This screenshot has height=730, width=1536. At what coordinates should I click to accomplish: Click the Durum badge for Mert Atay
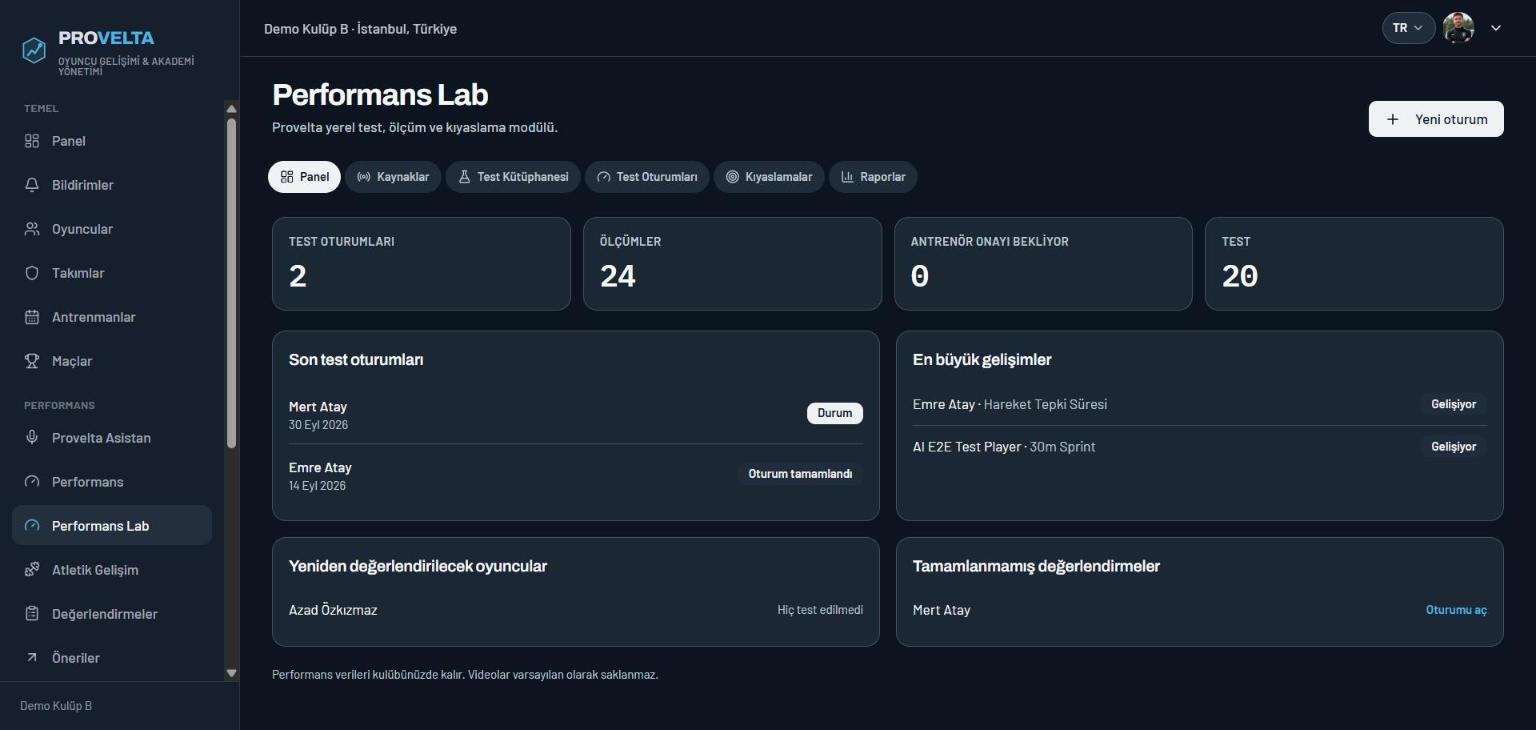tap(835, 413)
